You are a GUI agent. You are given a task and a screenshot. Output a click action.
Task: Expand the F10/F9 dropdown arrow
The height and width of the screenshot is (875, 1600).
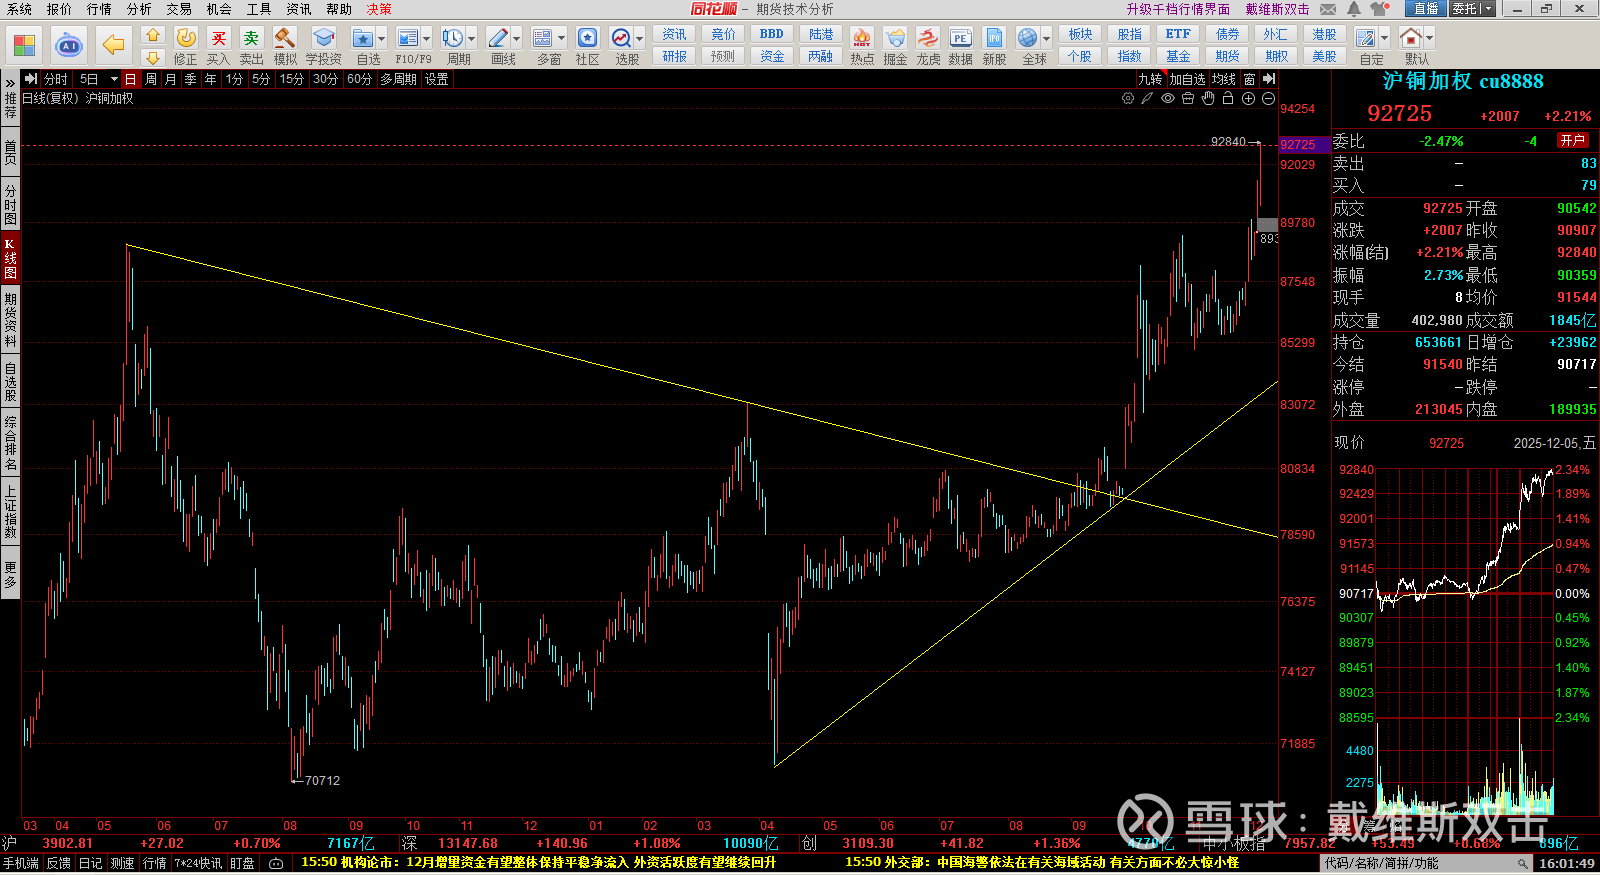(x=427, y=39)
